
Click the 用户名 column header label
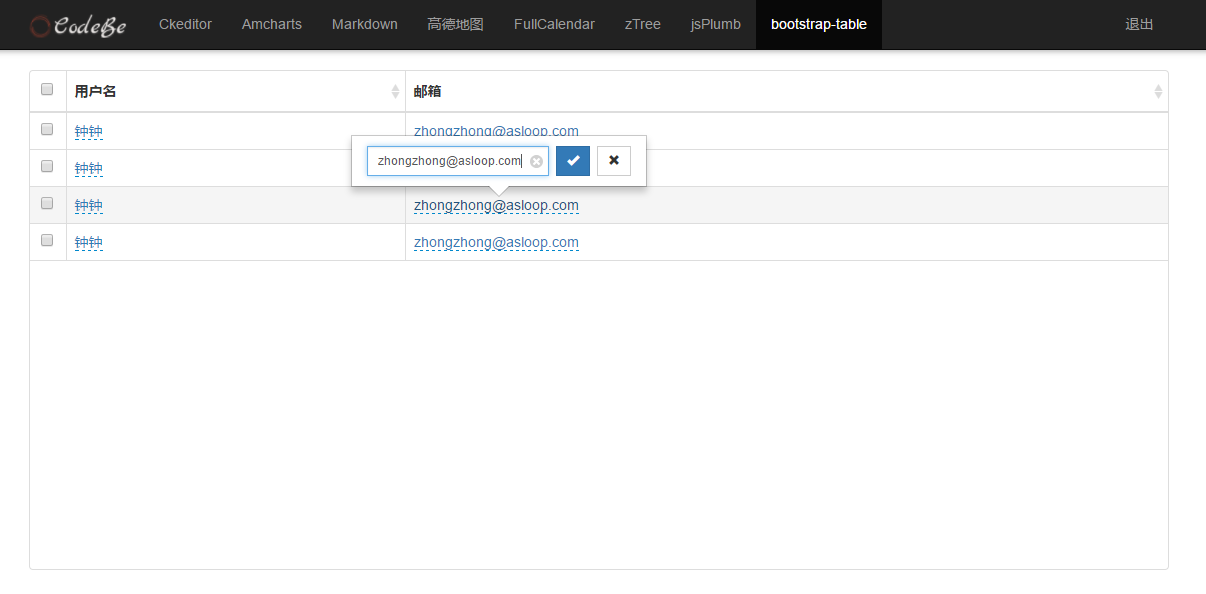click(96, 91)
